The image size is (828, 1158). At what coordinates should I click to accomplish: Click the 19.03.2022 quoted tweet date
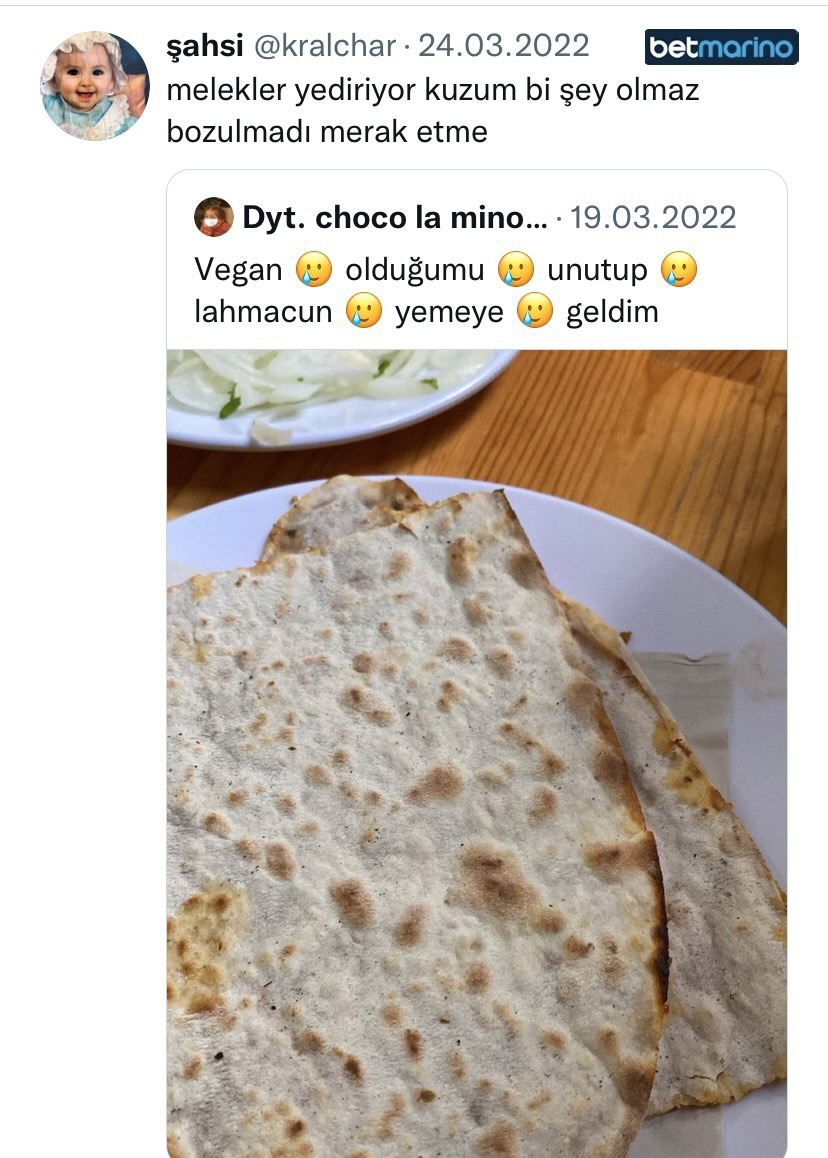point(653,218)
